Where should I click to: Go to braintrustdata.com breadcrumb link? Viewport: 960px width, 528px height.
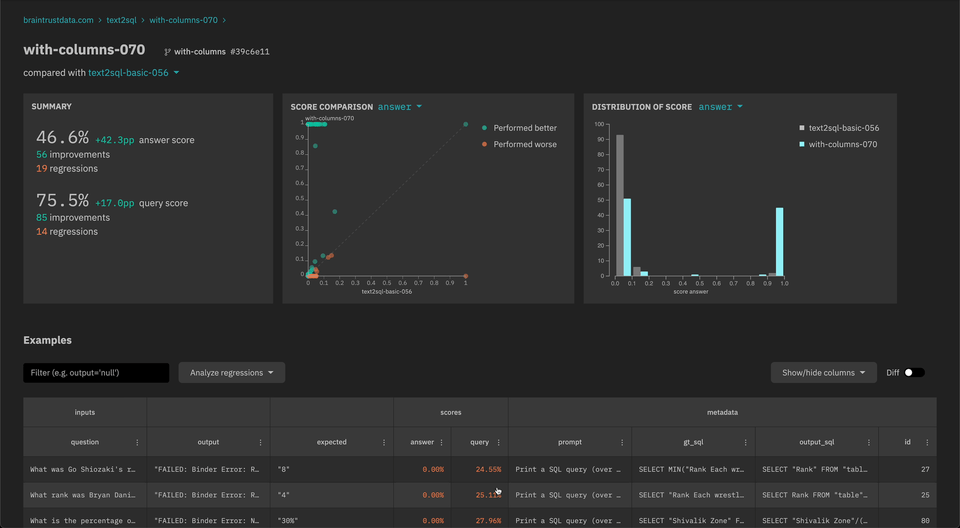(x=58, y=20)
